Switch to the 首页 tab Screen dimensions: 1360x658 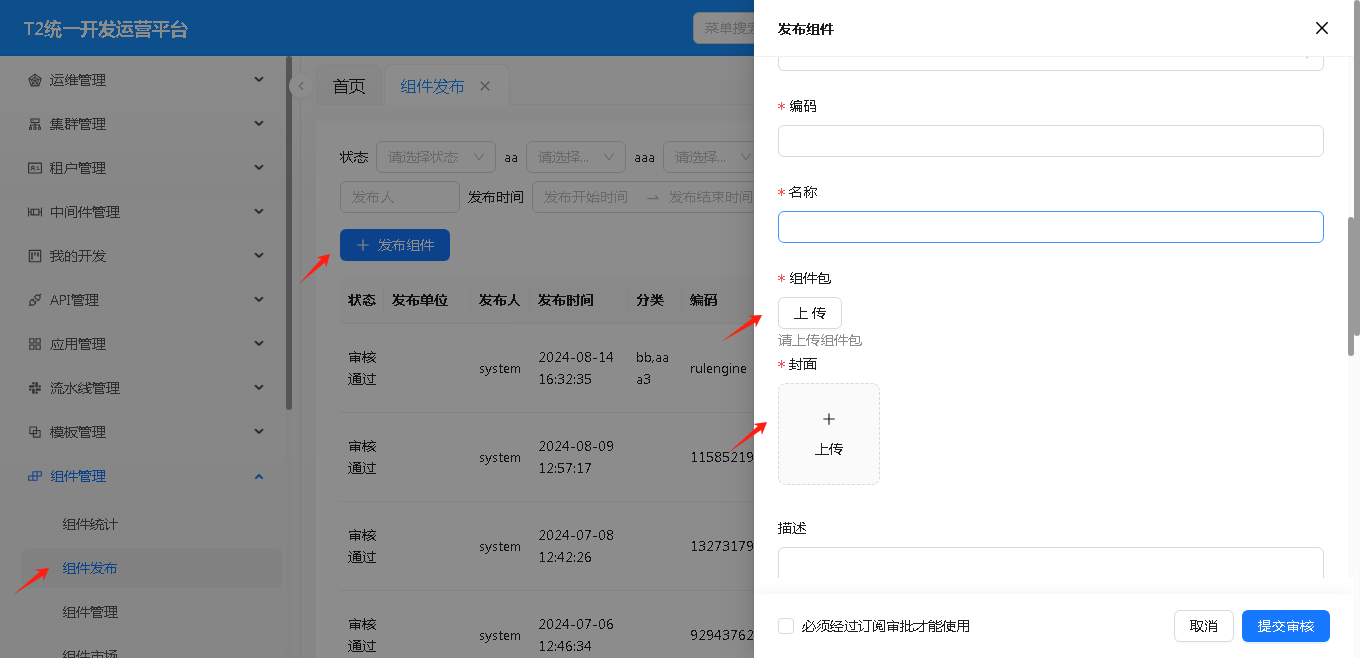pyautogui.click(x=349, y=86)
